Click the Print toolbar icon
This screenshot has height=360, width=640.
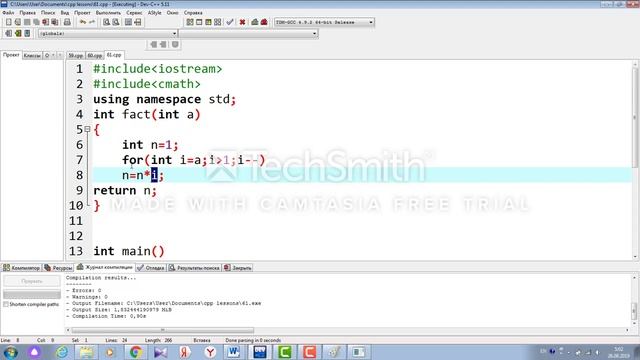tap(67, 22)
